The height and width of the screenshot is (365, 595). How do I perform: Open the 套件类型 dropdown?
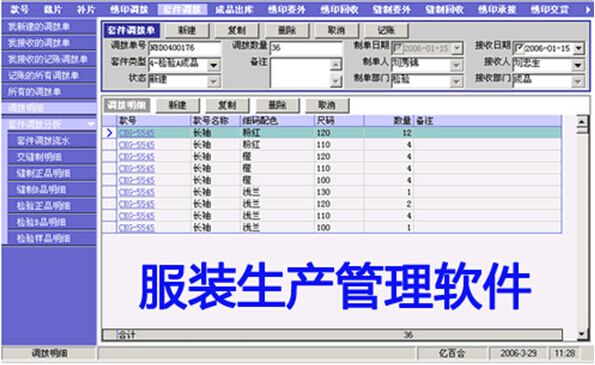(x=214, y=65)
